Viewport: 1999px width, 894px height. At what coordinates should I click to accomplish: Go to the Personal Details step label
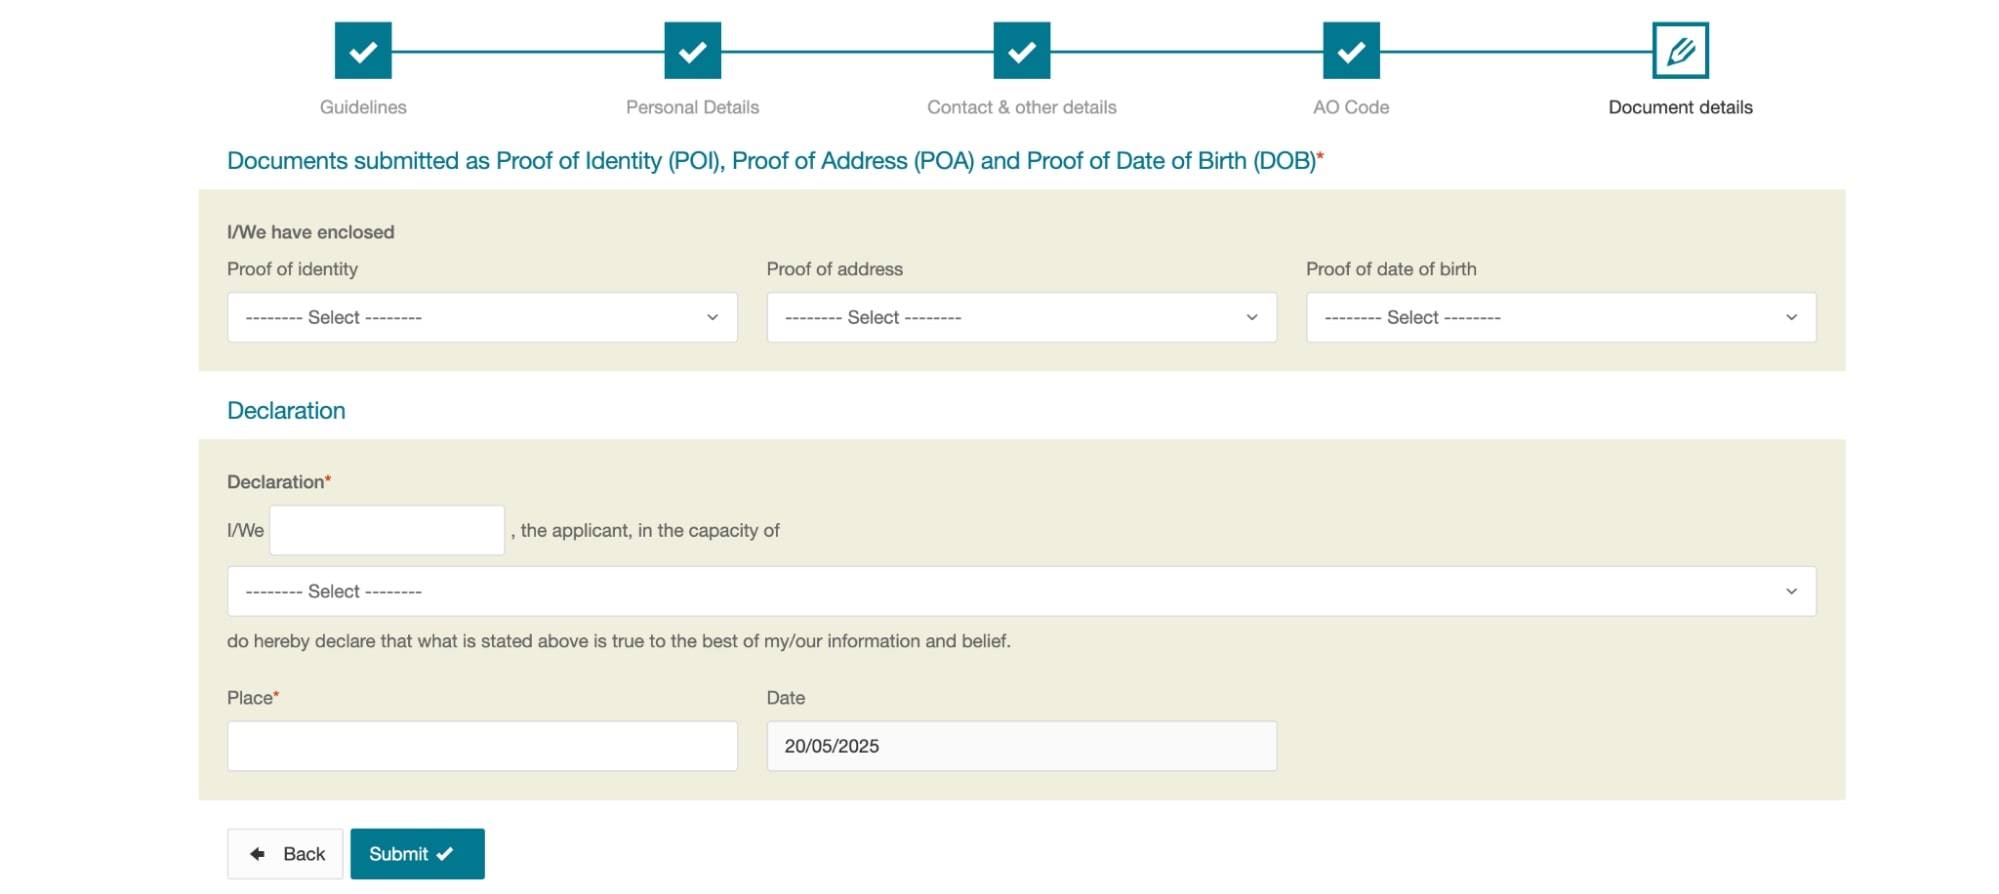point(692,107)
